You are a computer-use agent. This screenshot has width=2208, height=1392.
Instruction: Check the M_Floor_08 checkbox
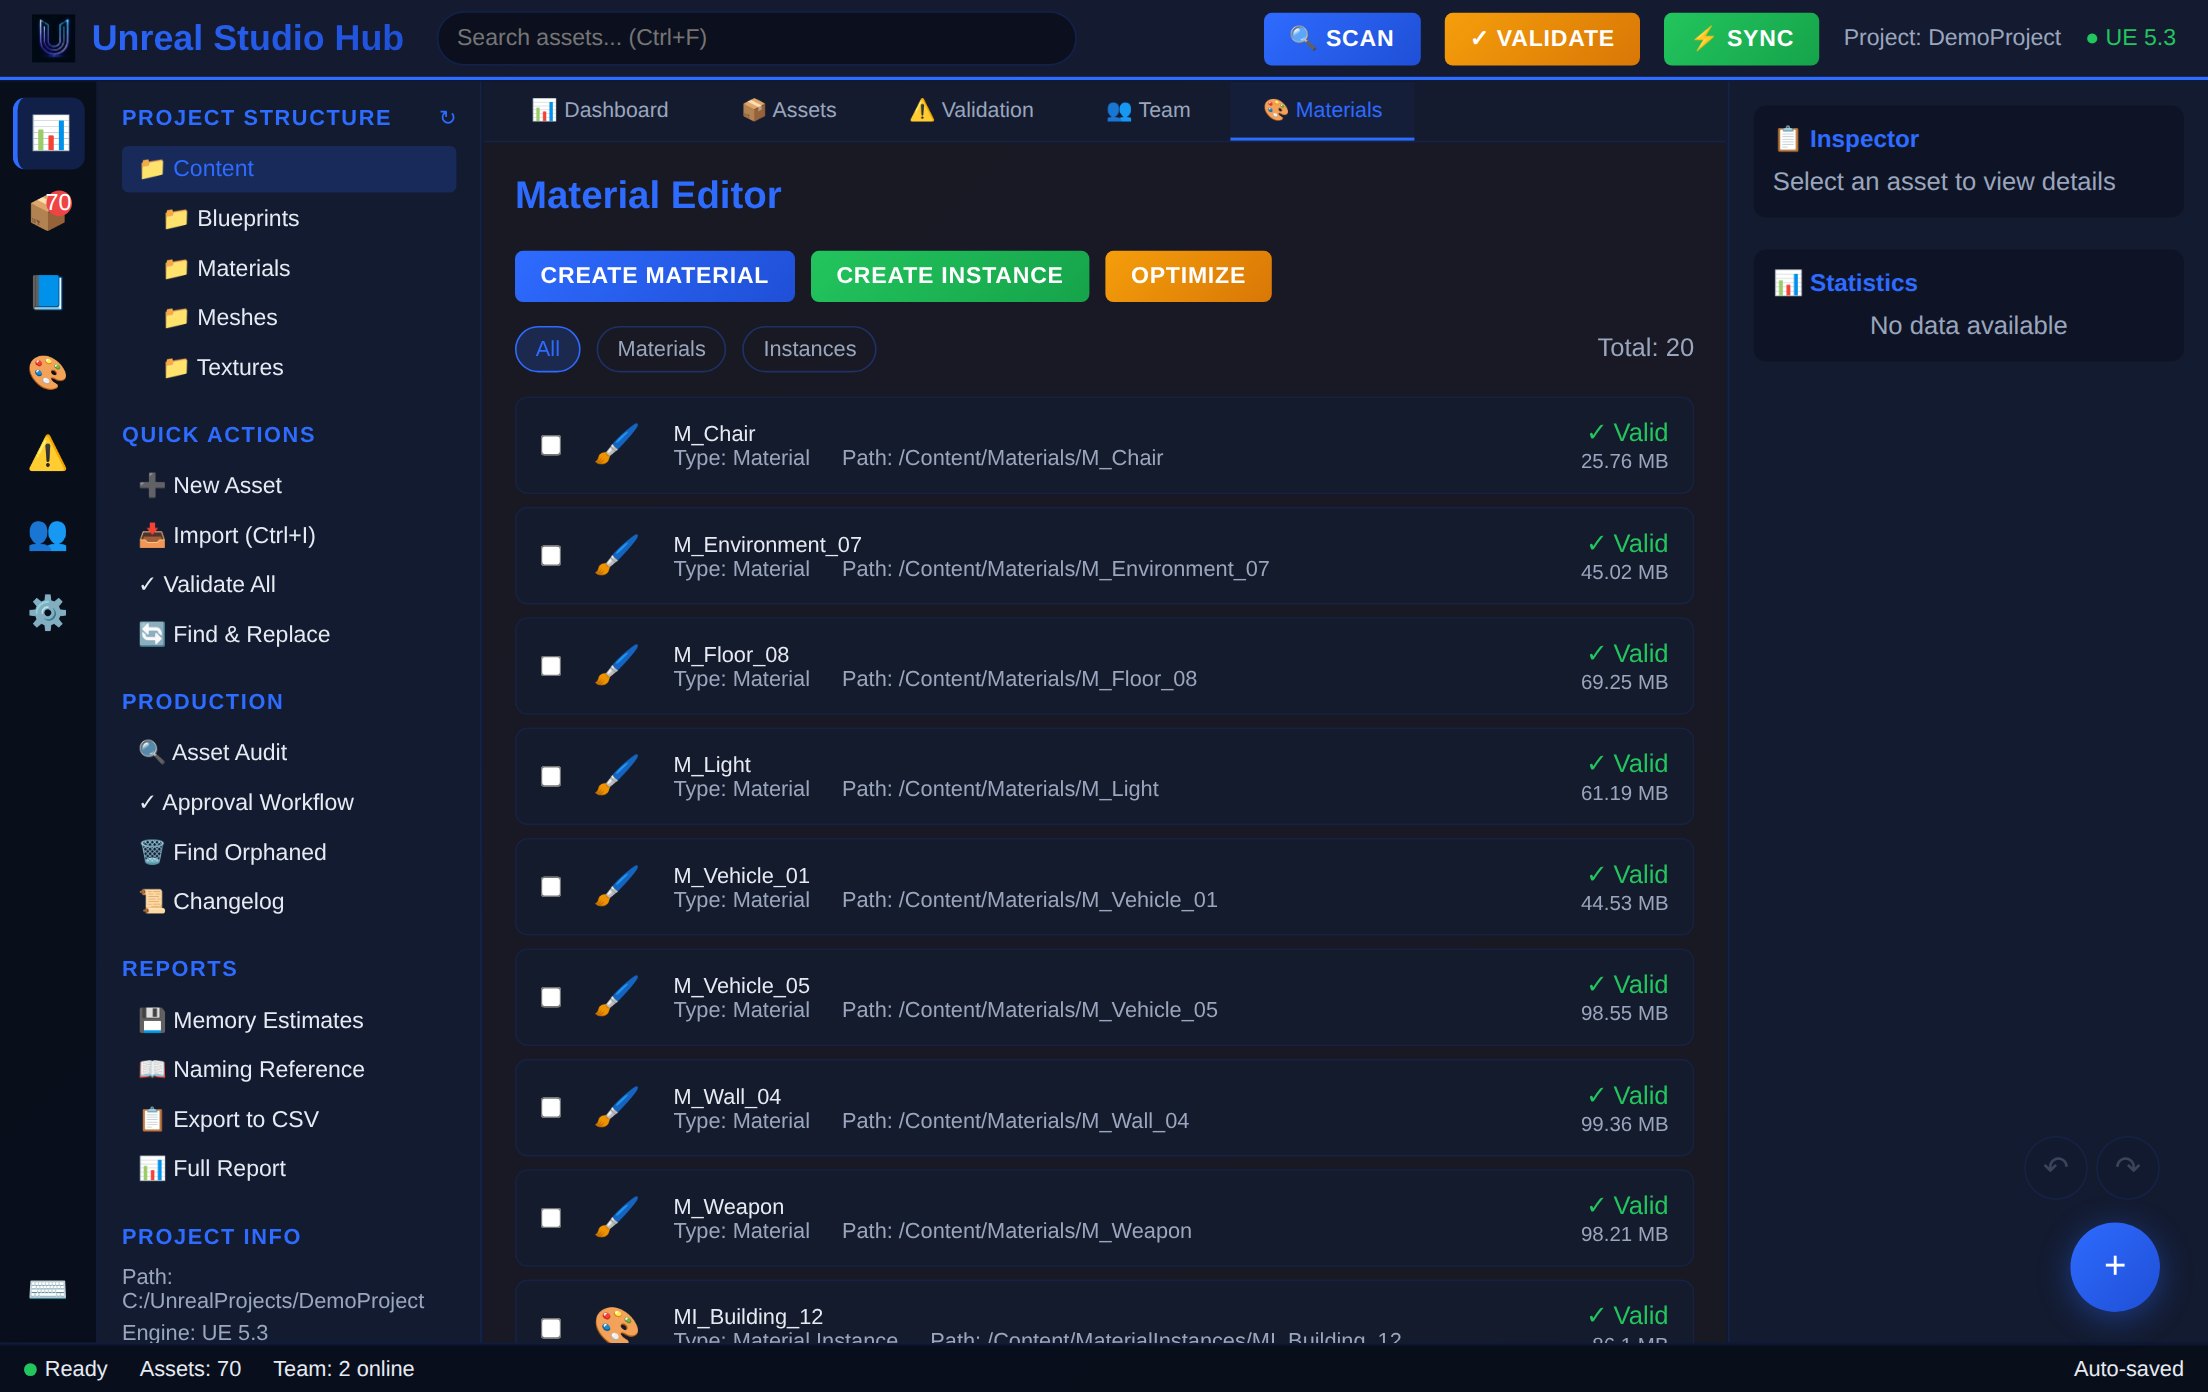tap(551, 666)
